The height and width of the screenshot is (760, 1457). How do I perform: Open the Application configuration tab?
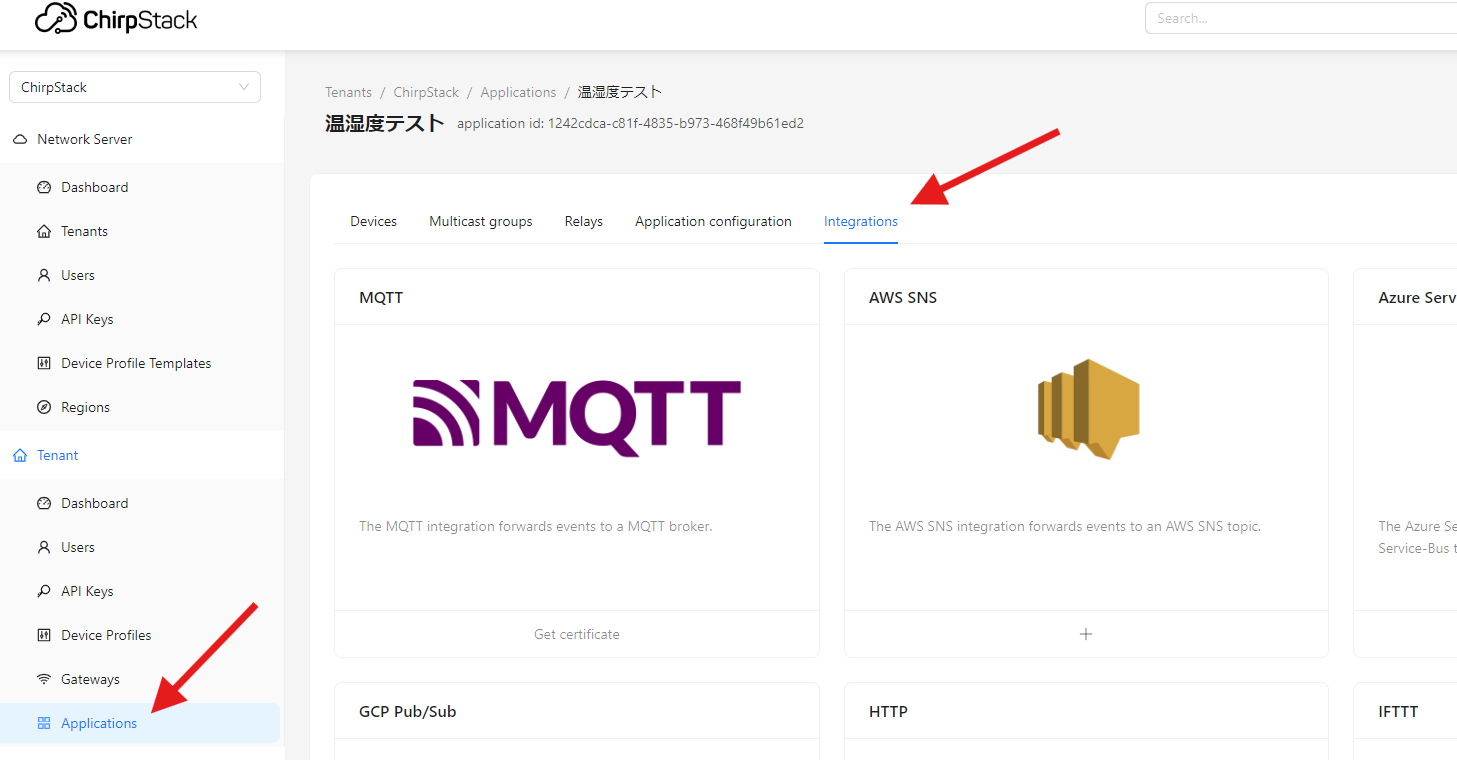(713, 221)
